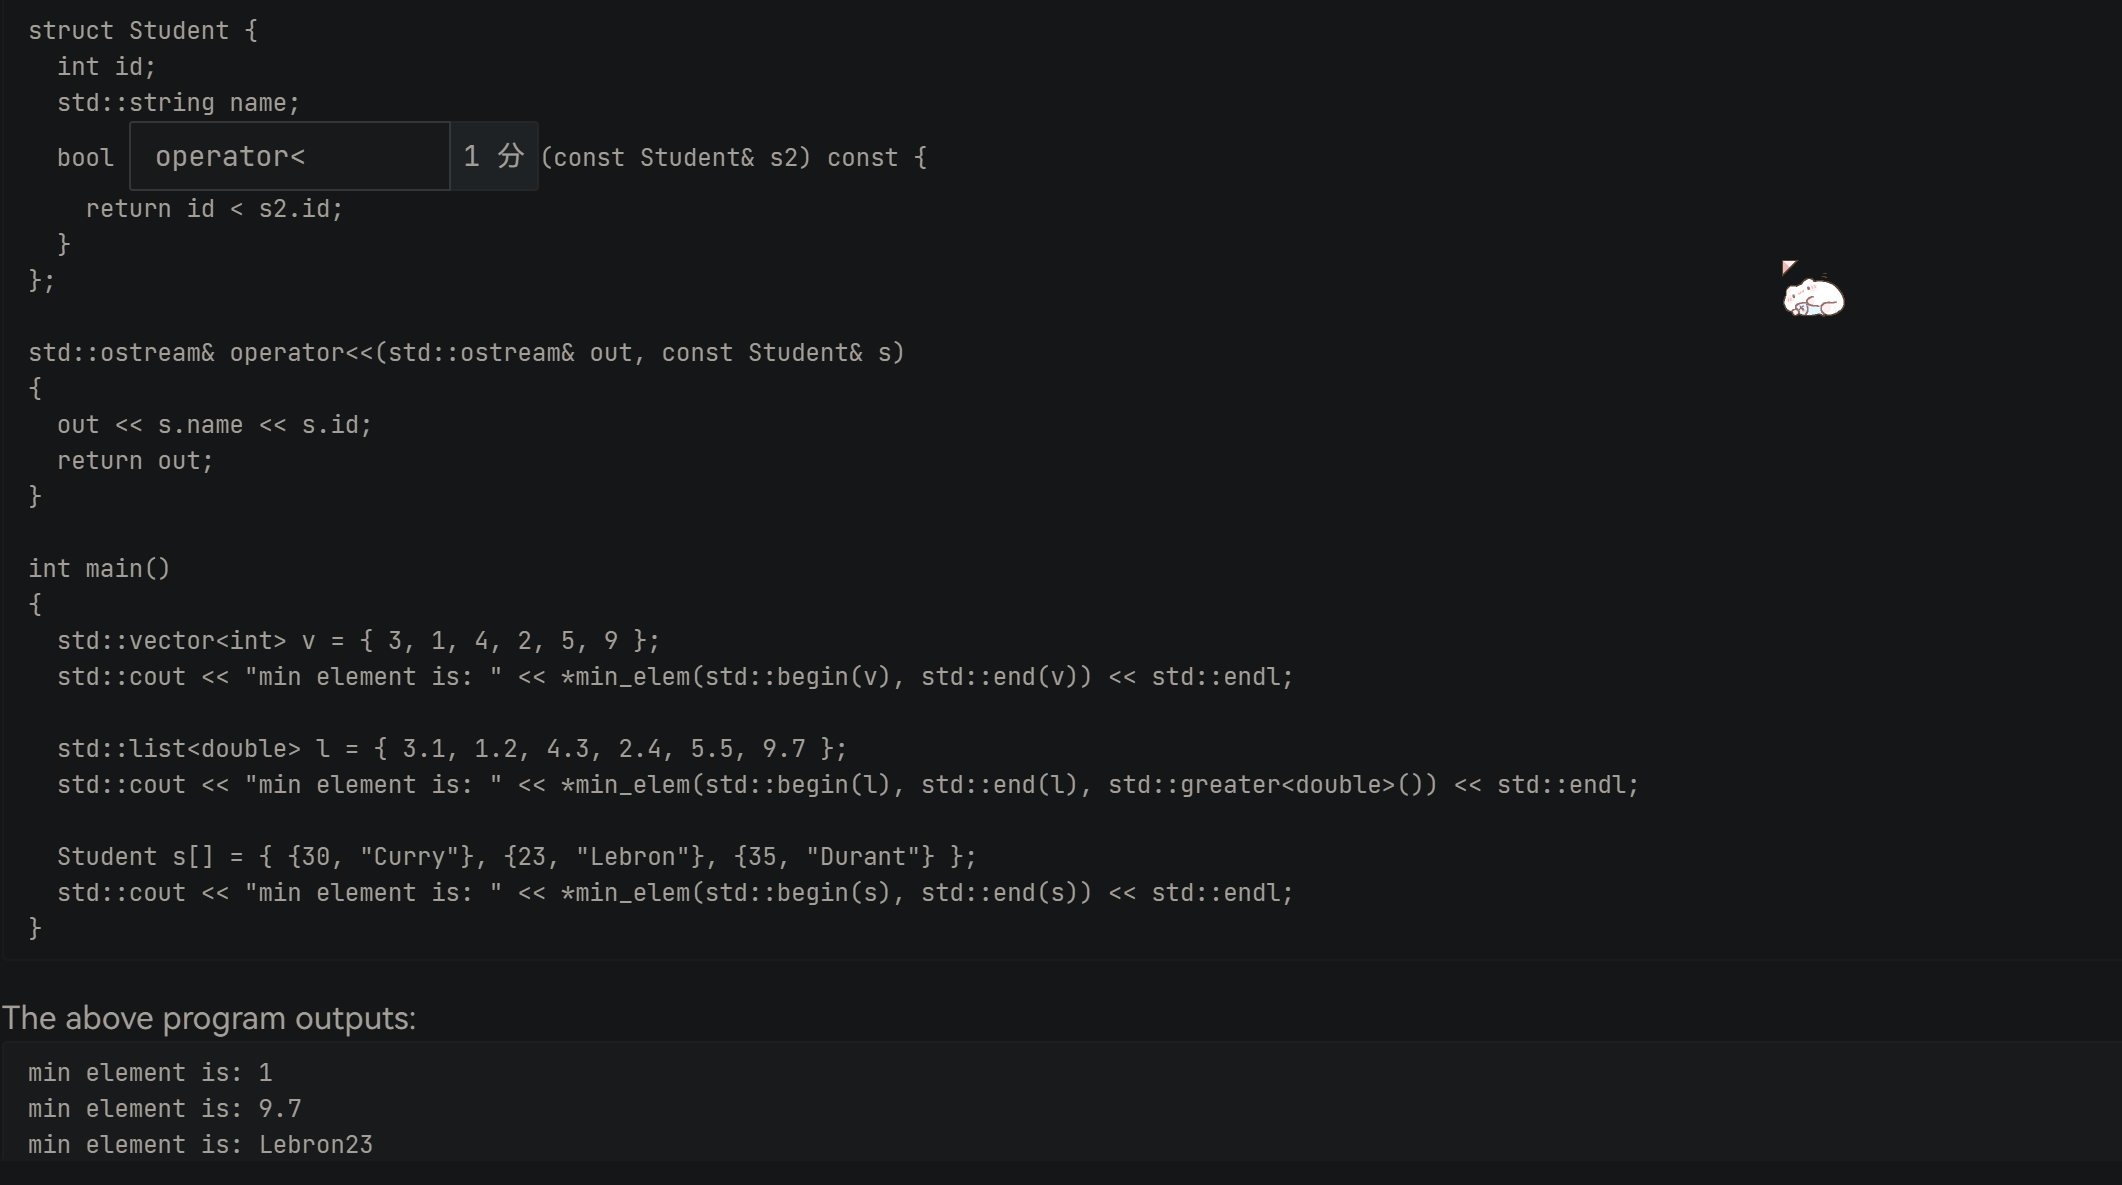Click "The above program outputs:" heading
This screenshot has width=2122, height=1185.
(x=209, y=1018)
